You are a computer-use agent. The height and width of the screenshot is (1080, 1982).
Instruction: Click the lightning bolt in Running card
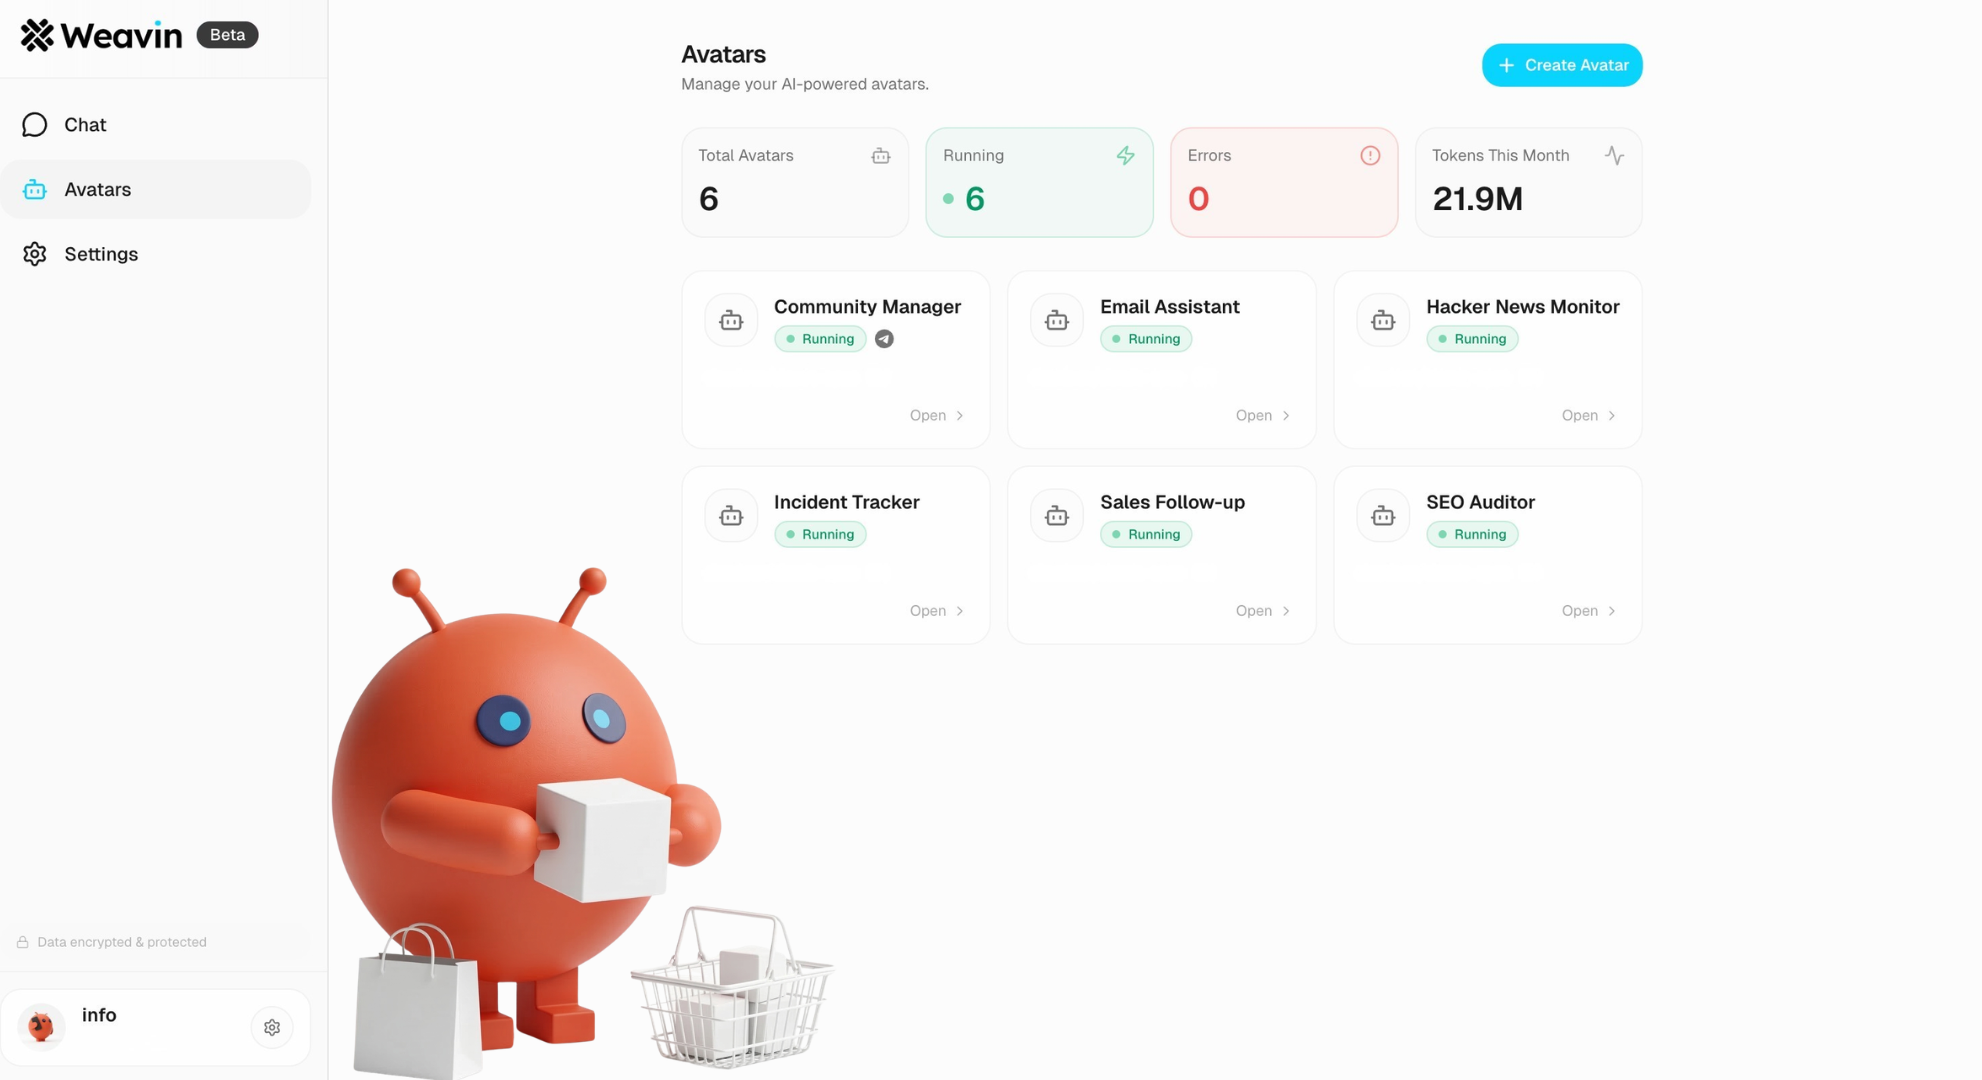pyautogui.click(x=1126, y=155)
